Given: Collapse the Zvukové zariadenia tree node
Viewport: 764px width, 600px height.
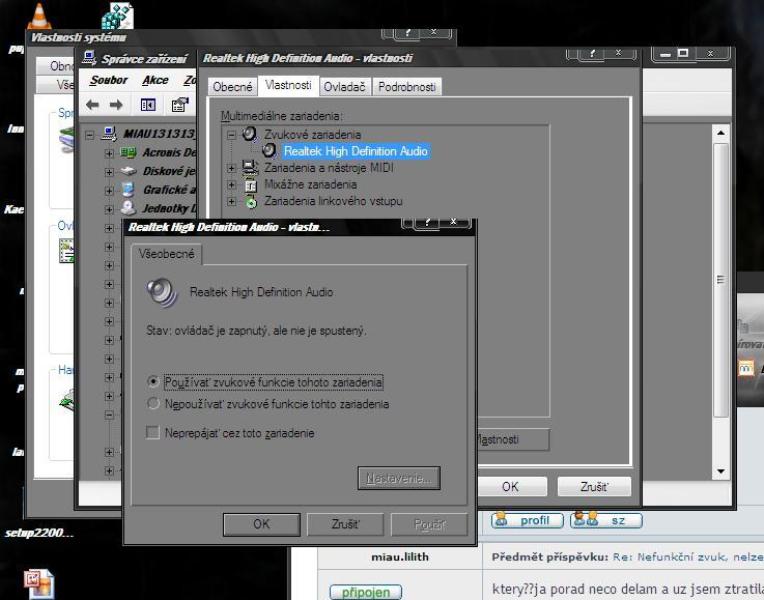Looking at the screenshot, I should point(231,135).
